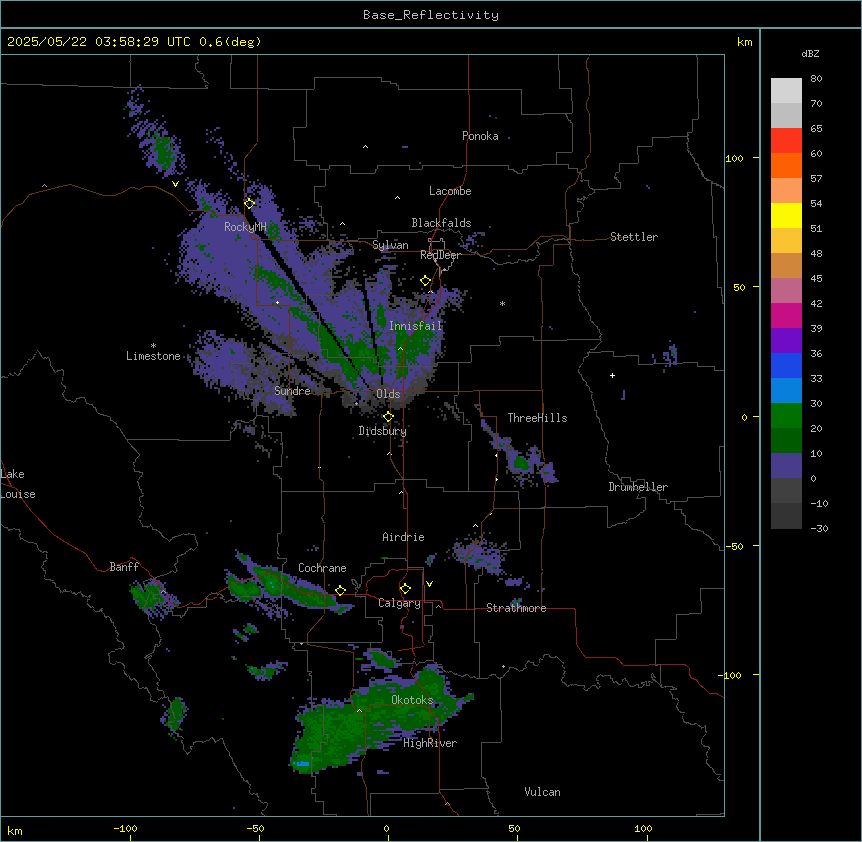This screenshot has height=842, width=862.
Task: Choose the bright green legend swatch below 30
Action: click(786, 416)
